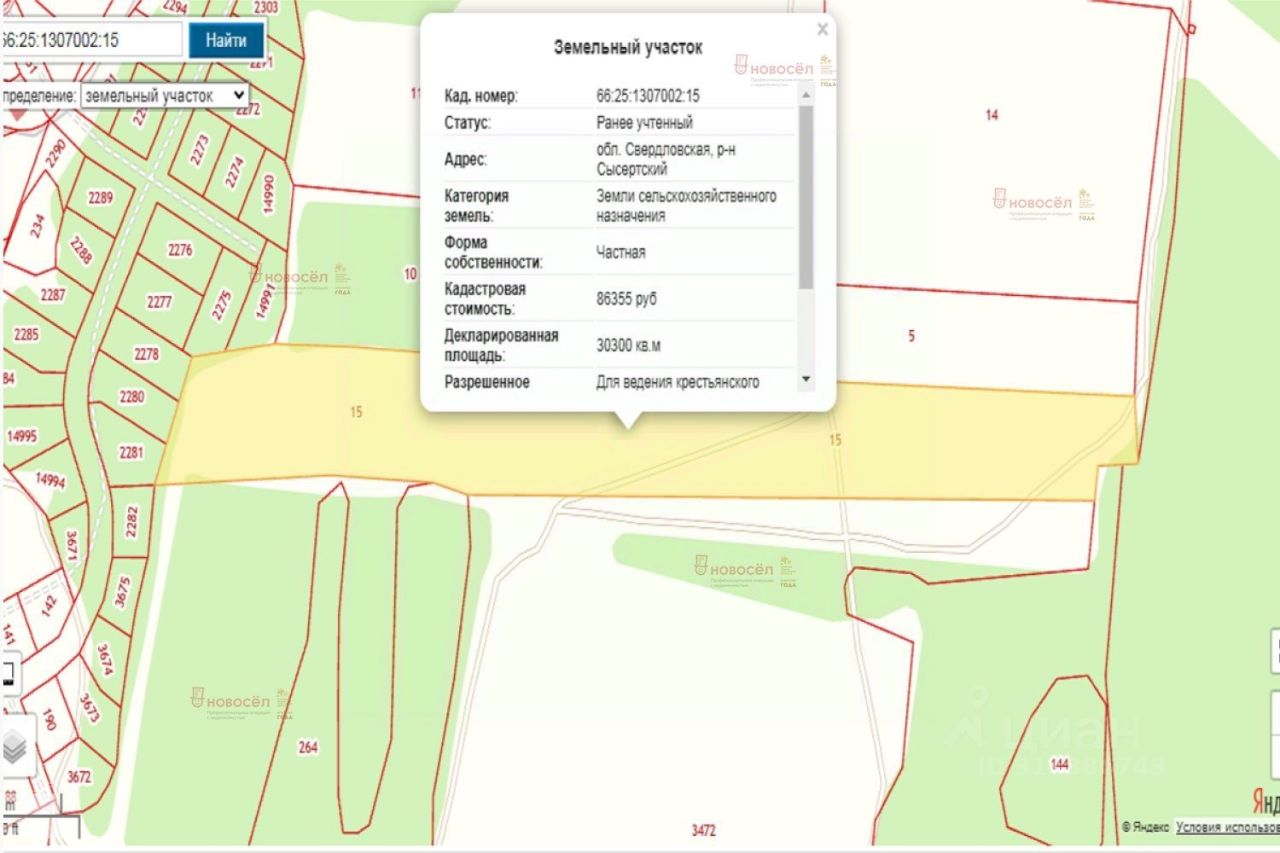
Task: Open the Условия использования link
Action: click(x=1227, y=827)
